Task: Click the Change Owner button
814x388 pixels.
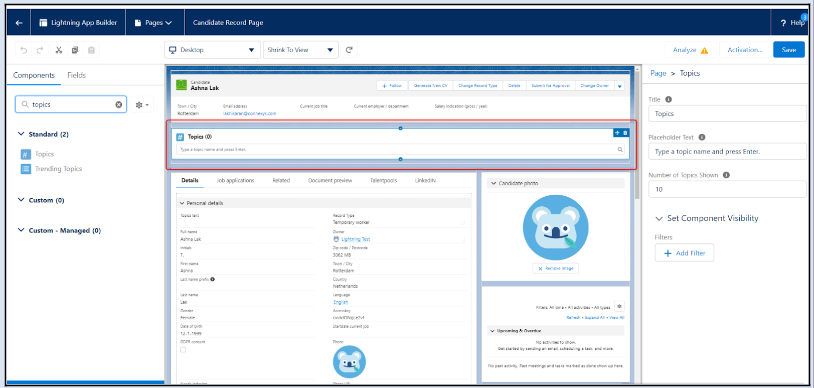Action: [x=595, y=86]
